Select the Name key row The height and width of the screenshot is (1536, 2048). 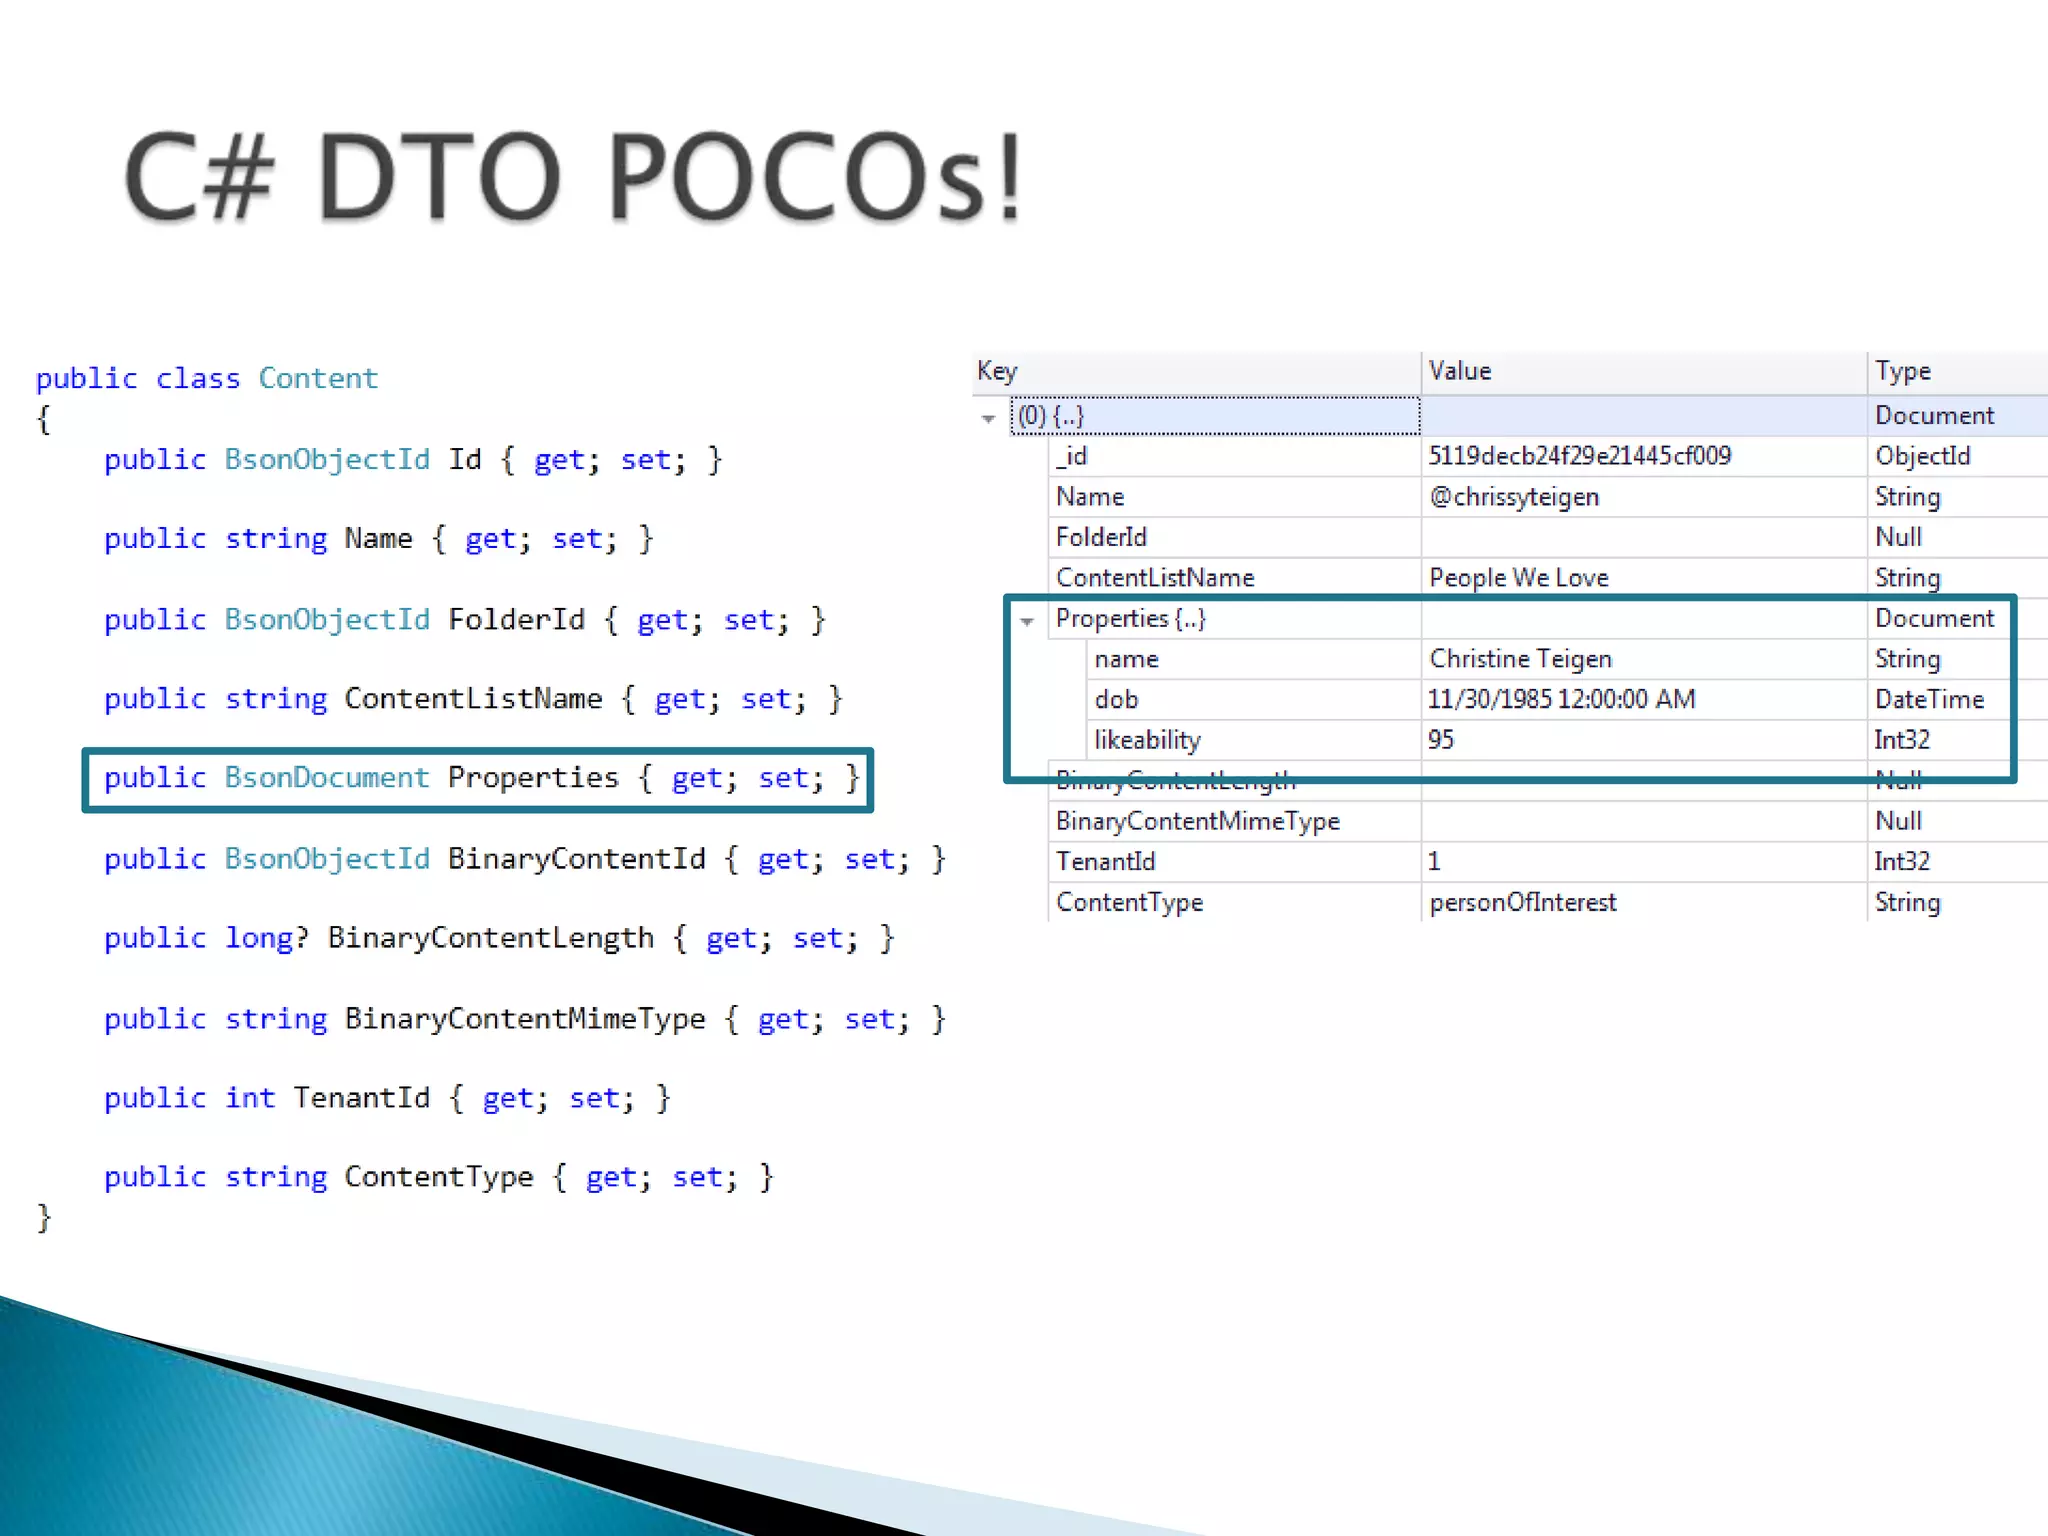click(1090, 497)
